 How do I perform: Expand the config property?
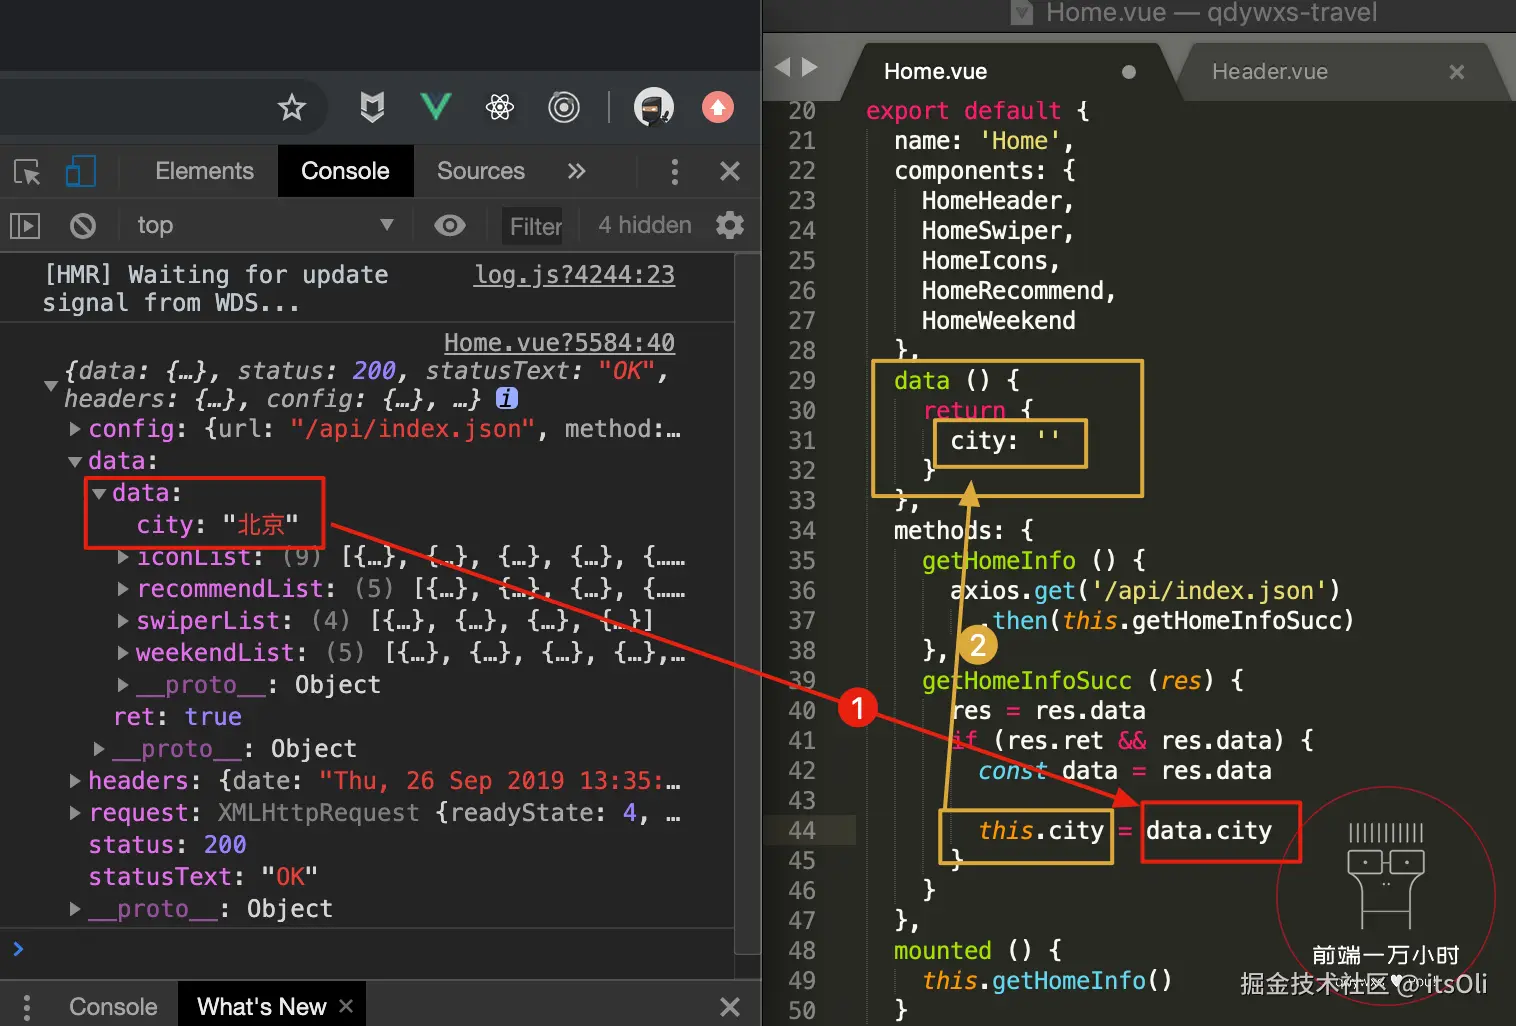pos(75,429)
